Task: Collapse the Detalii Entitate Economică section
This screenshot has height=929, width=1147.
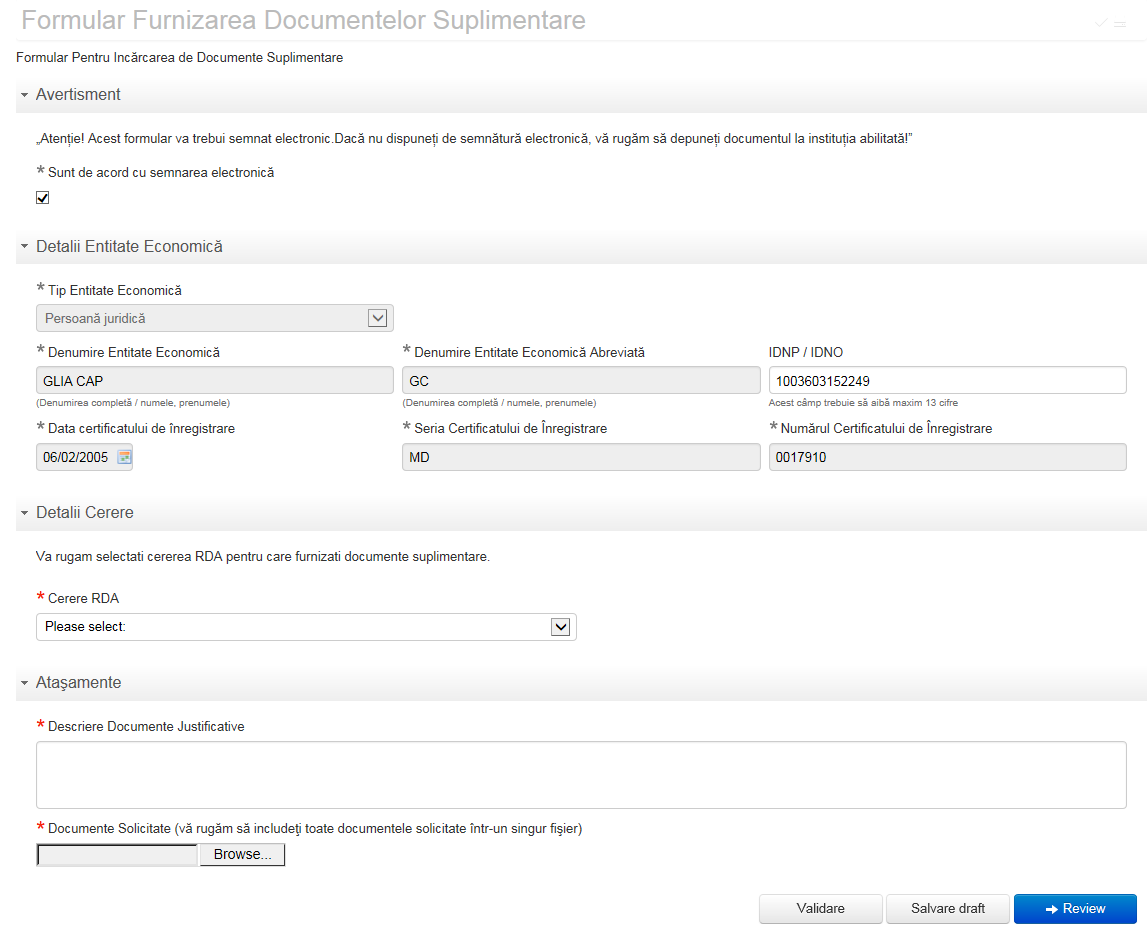Action: click(x=25, y=247)
